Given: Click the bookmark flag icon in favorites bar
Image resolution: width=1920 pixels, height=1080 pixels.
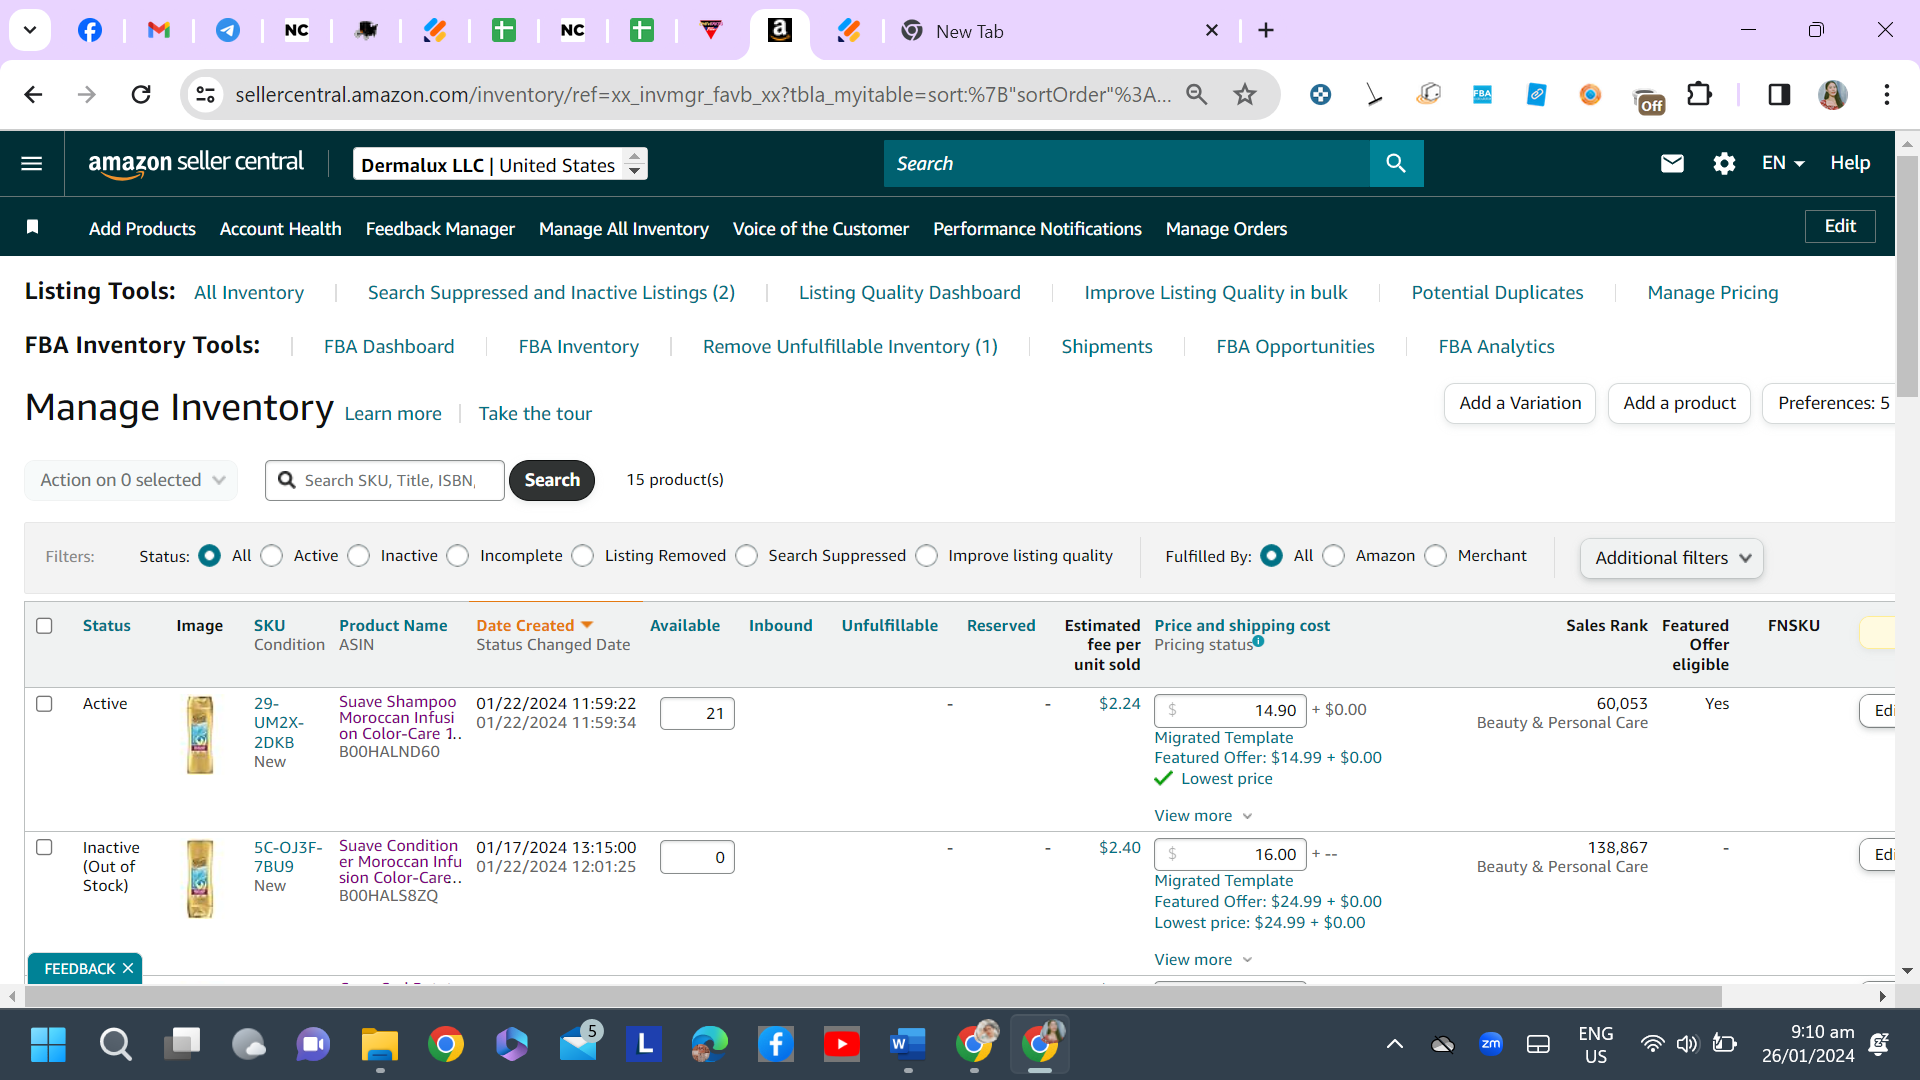Looking at the screenshot, I should point(32,227).
